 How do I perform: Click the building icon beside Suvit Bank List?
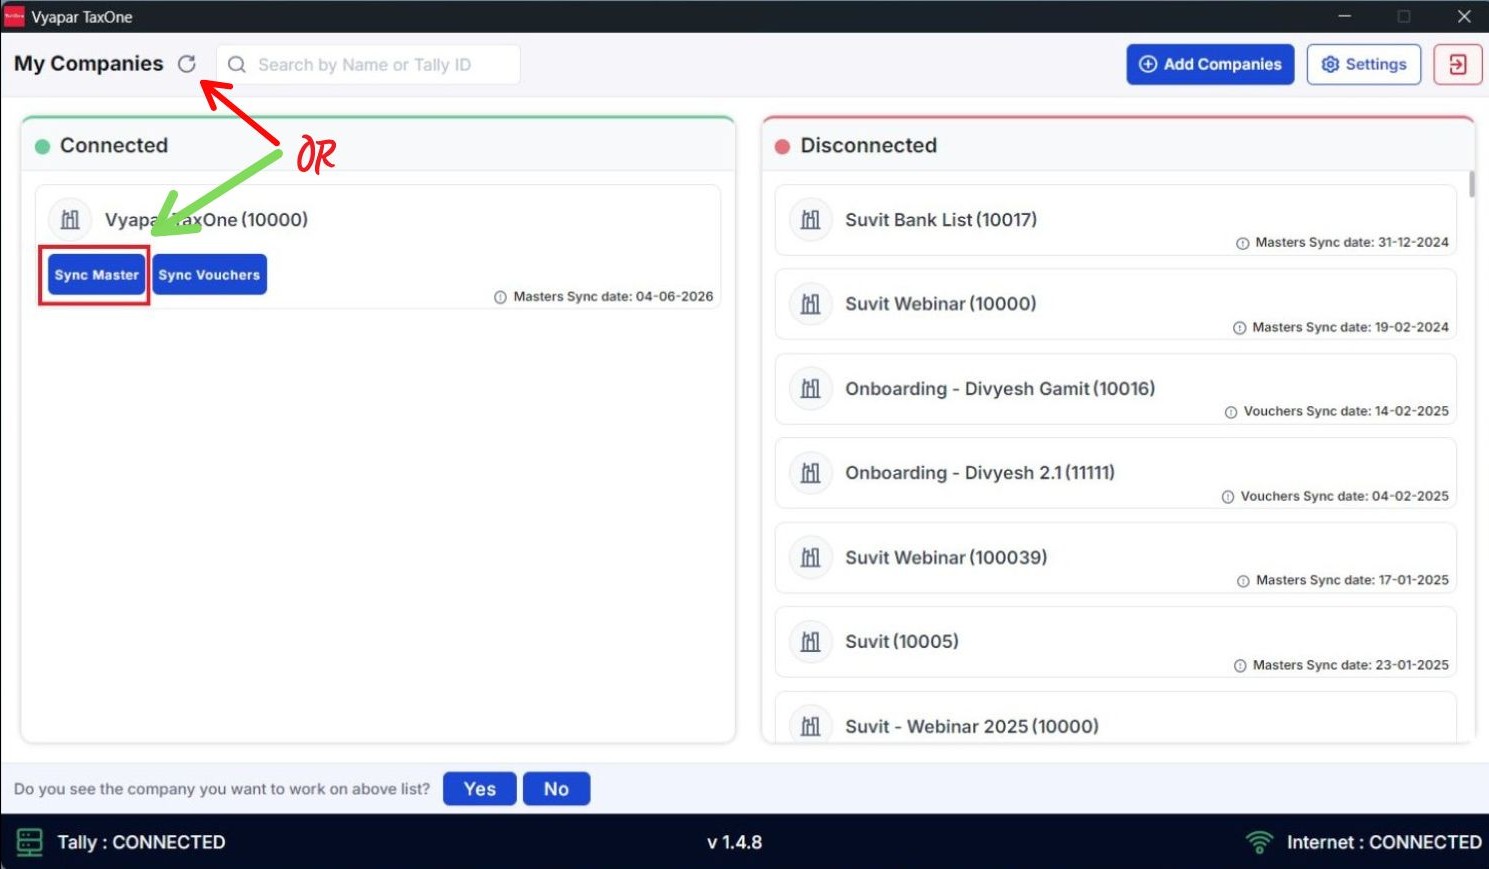pos(811,219)
